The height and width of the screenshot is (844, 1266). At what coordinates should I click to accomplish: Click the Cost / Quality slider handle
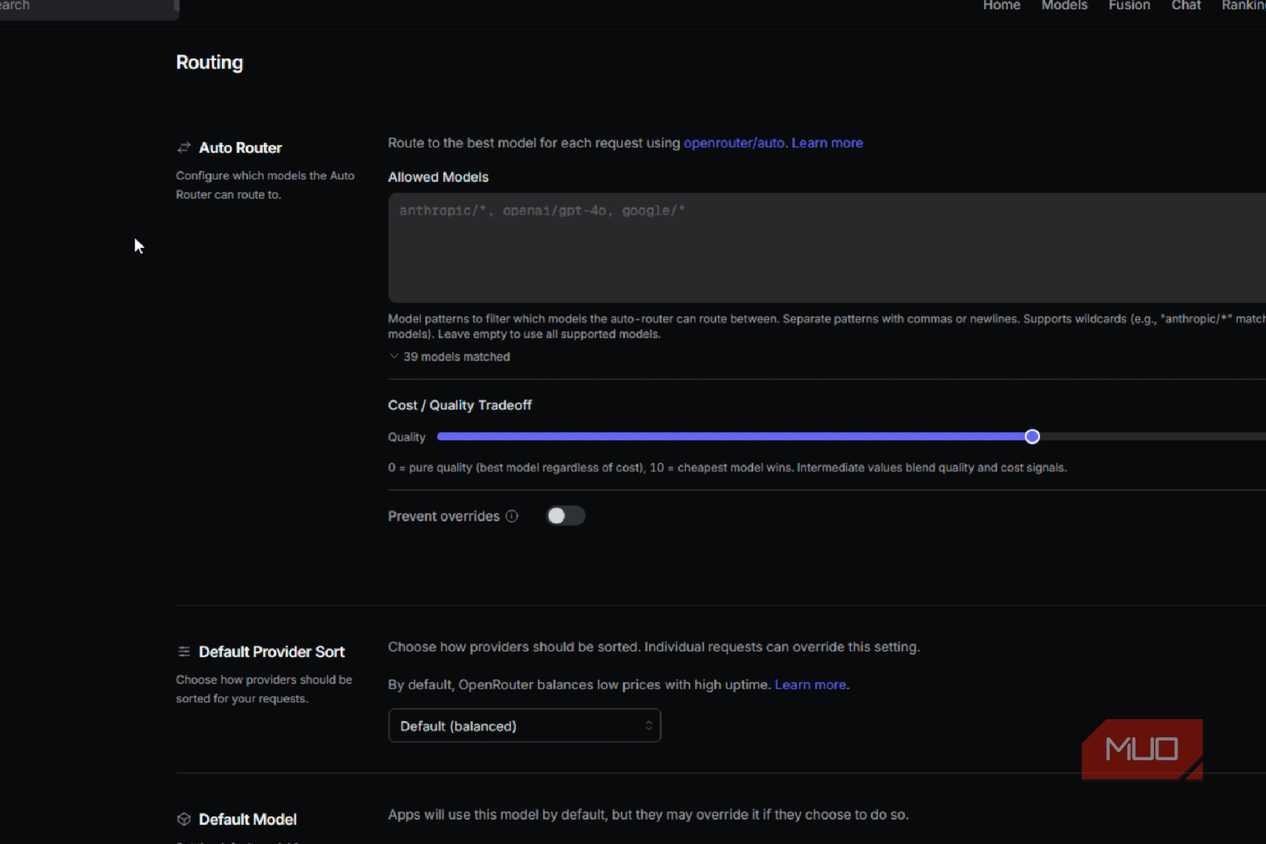[1032, 437]
